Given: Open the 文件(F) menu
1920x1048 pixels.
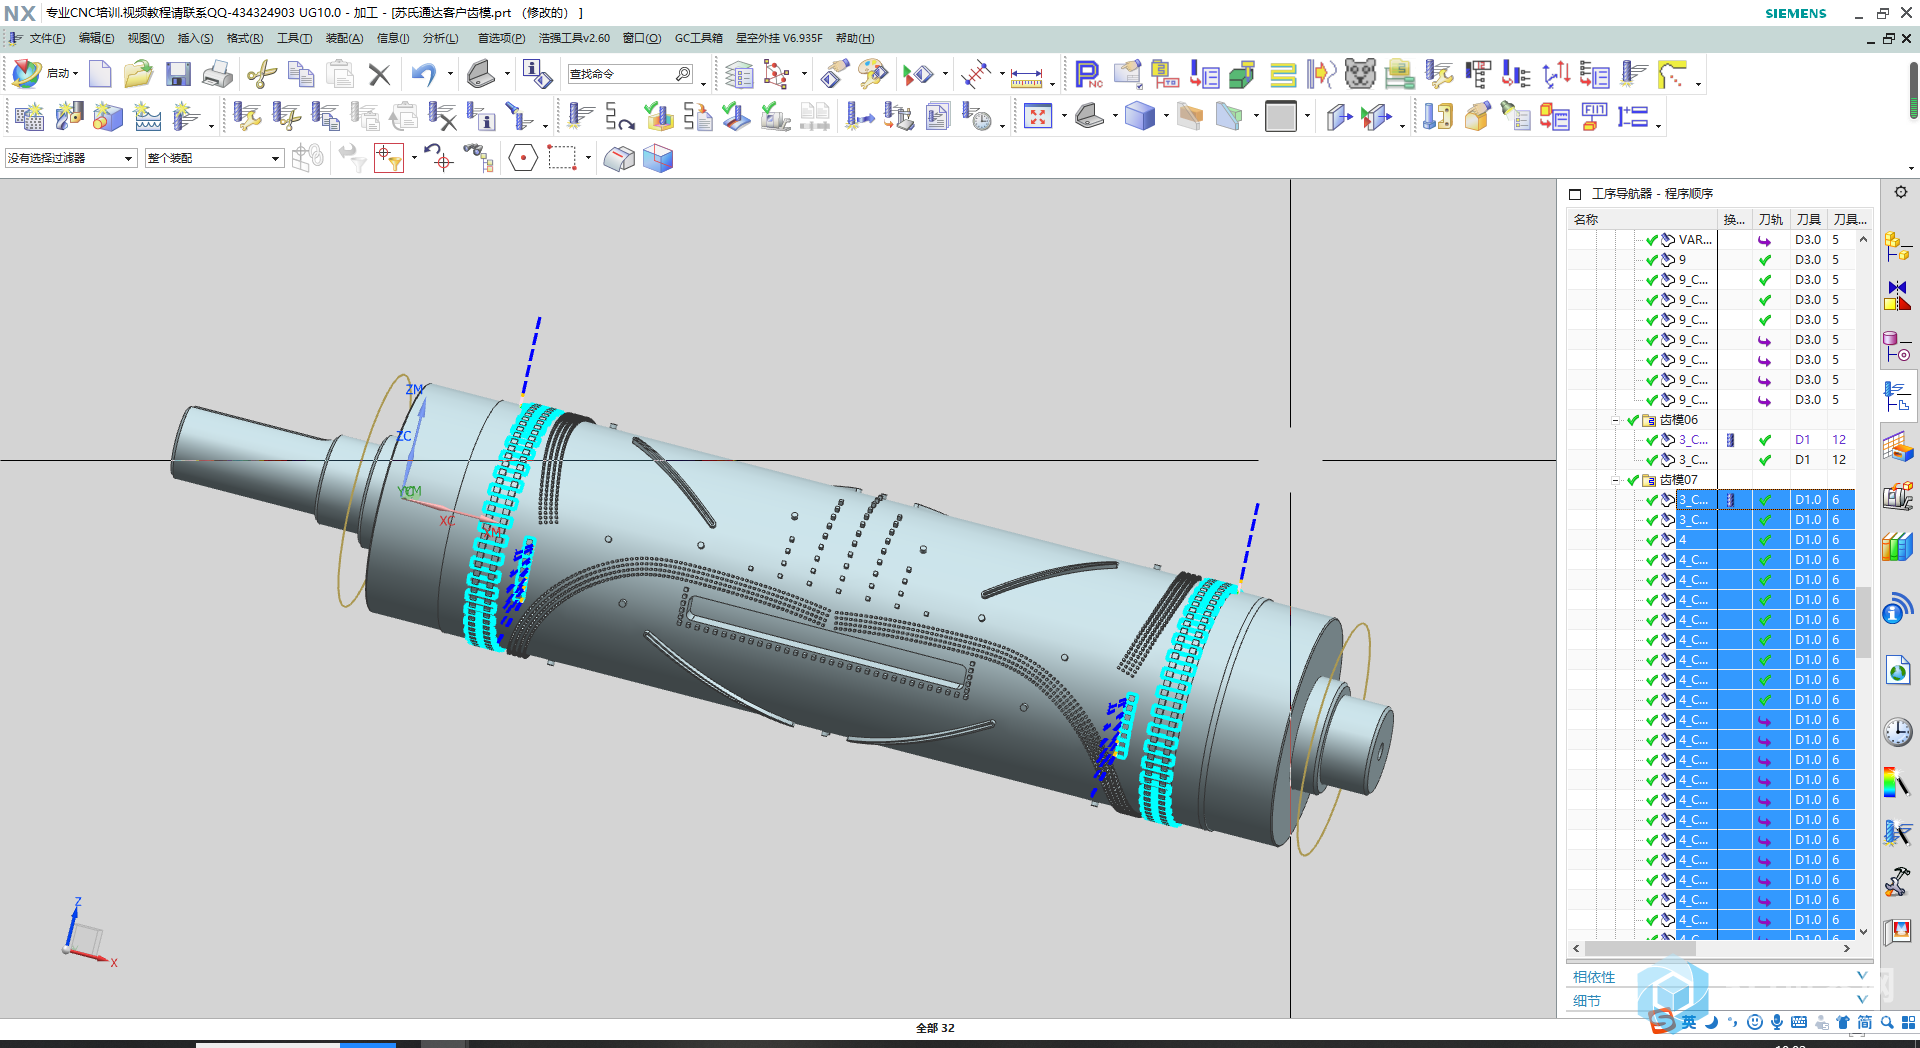Looking at the screenshot, I should pyautogui.click(x=47, y=38).
